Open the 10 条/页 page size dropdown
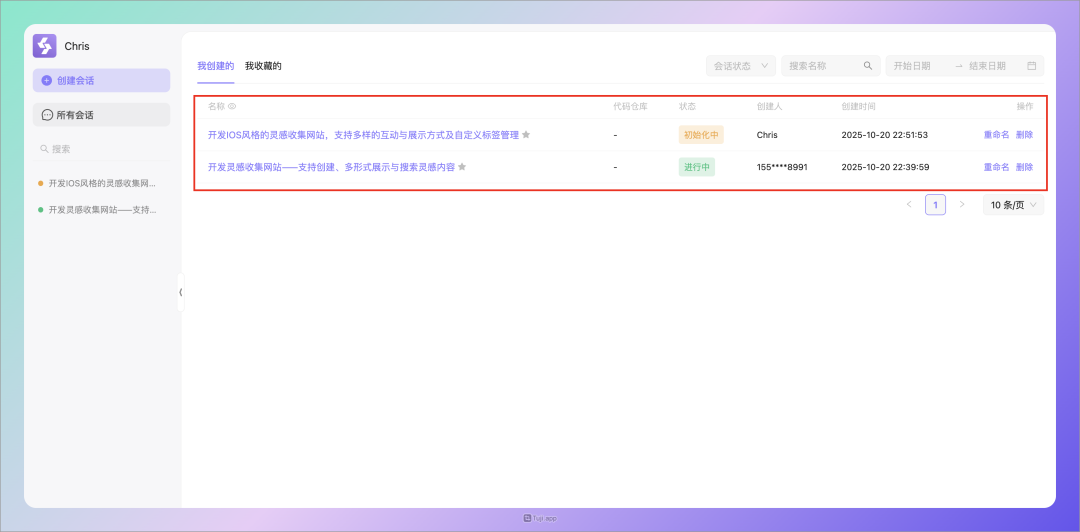The height and width of the screenshot is (532, 1080). pyautogui.click(x=1013, y=205)
